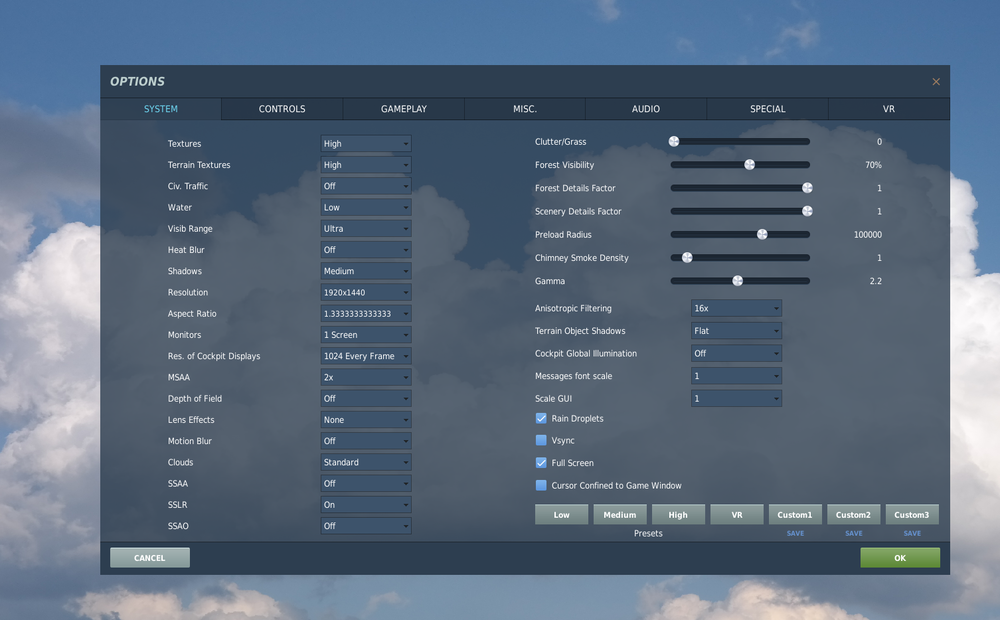Click the Preload Radius slider handle

point(762,234)
